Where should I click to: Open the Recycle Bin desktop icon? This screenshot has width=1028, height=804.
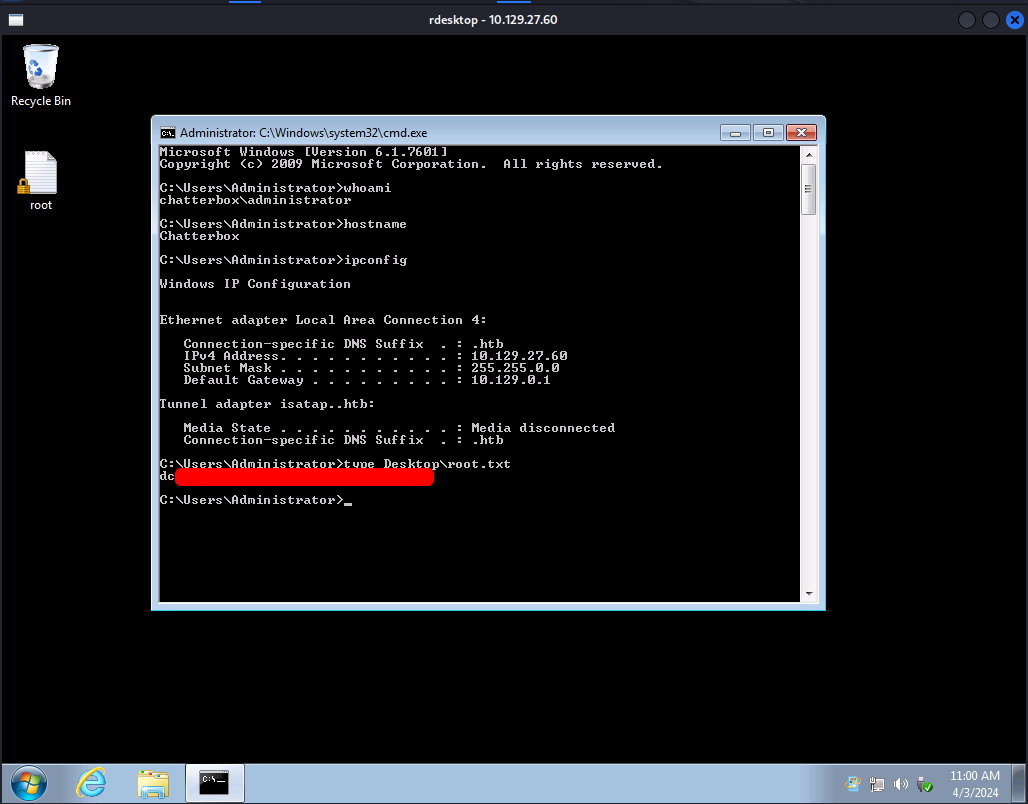click(41, 68)
